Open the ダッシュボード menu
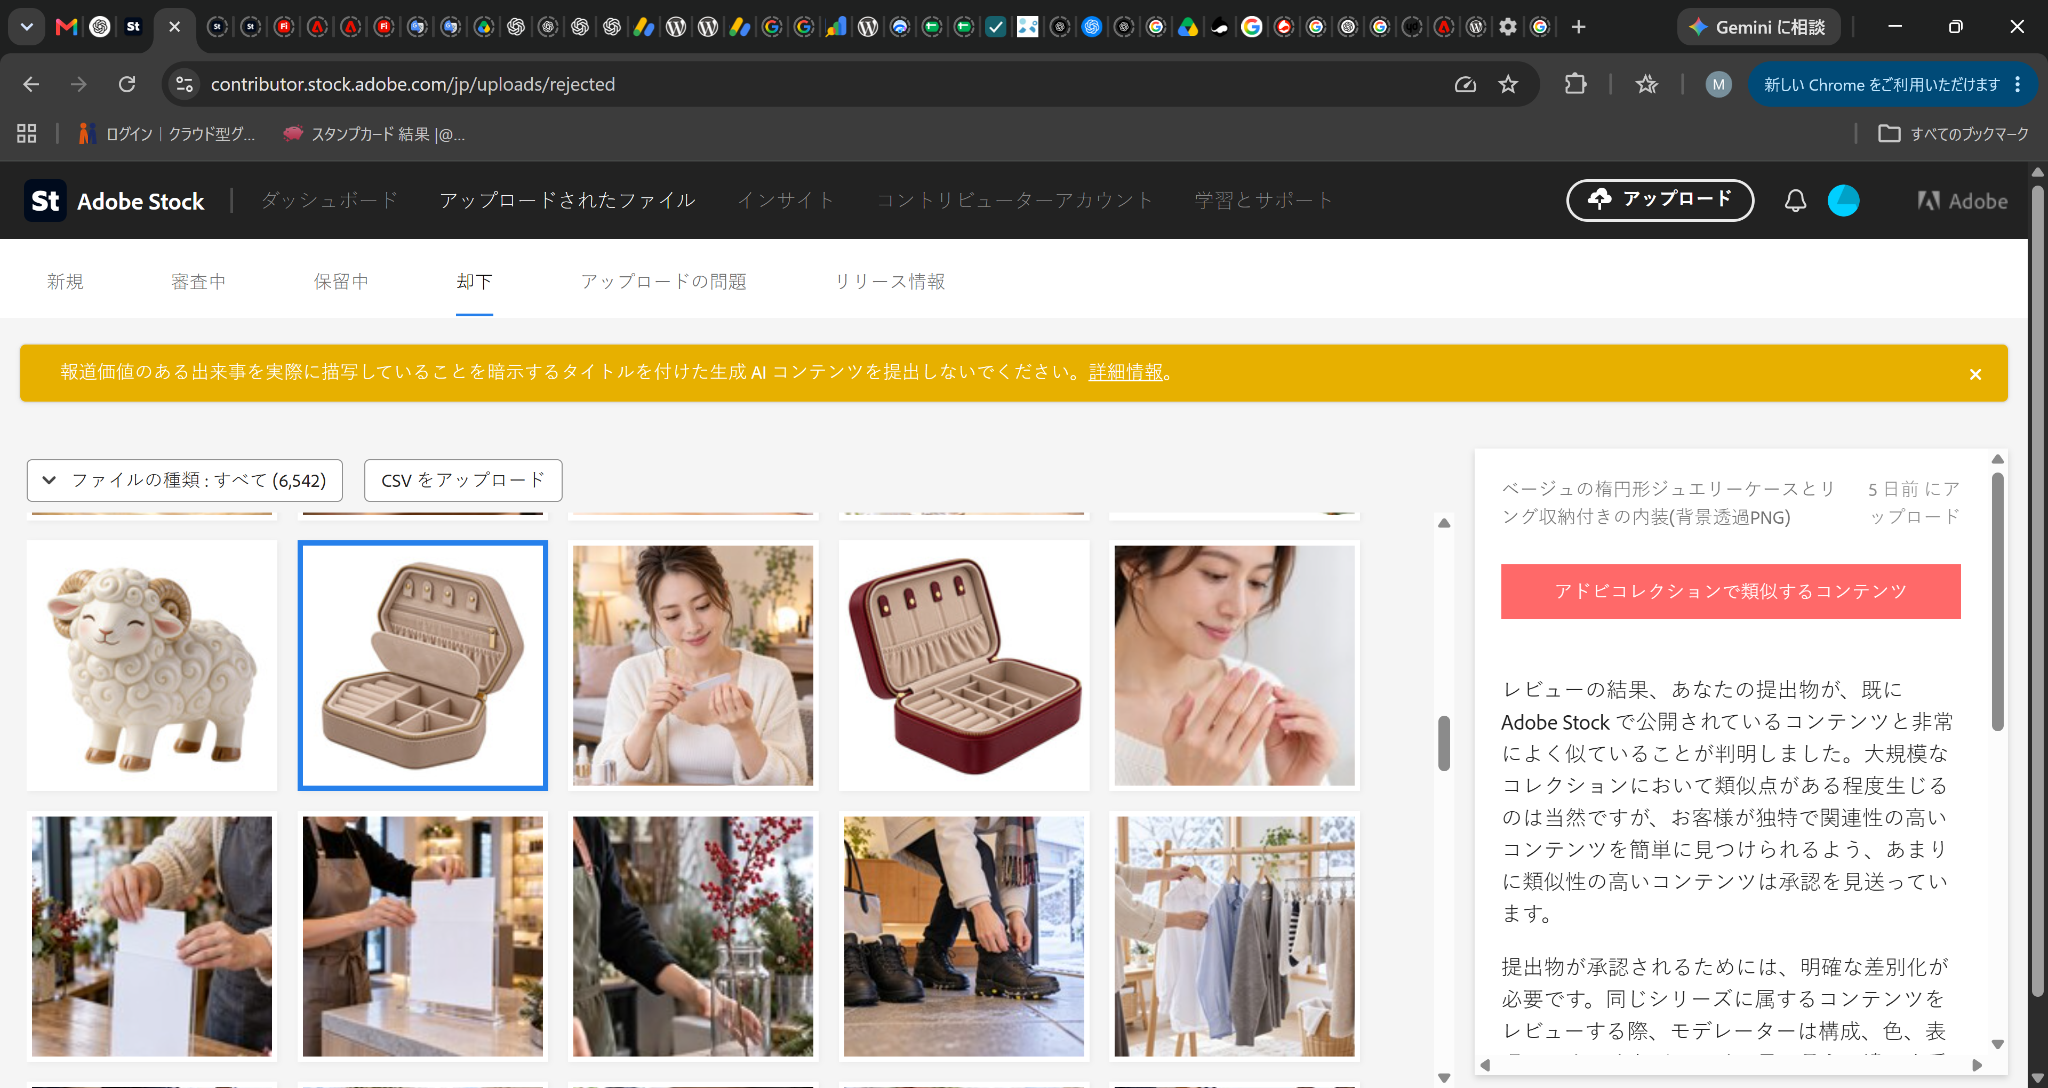The image size is (2048, 1088). point(329,200)
